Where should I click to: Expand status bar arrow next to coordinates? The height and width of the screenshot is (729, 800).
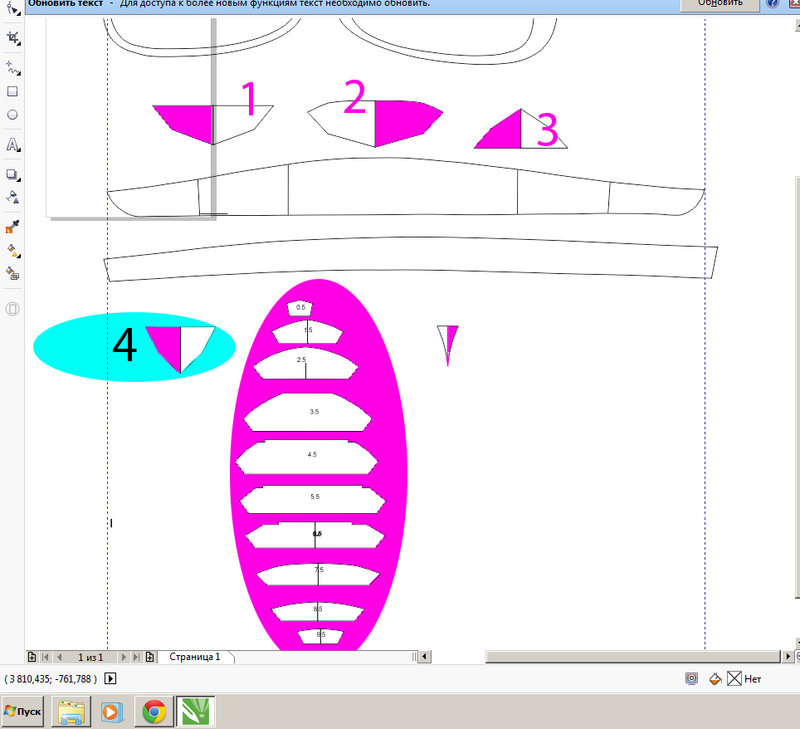110,678
